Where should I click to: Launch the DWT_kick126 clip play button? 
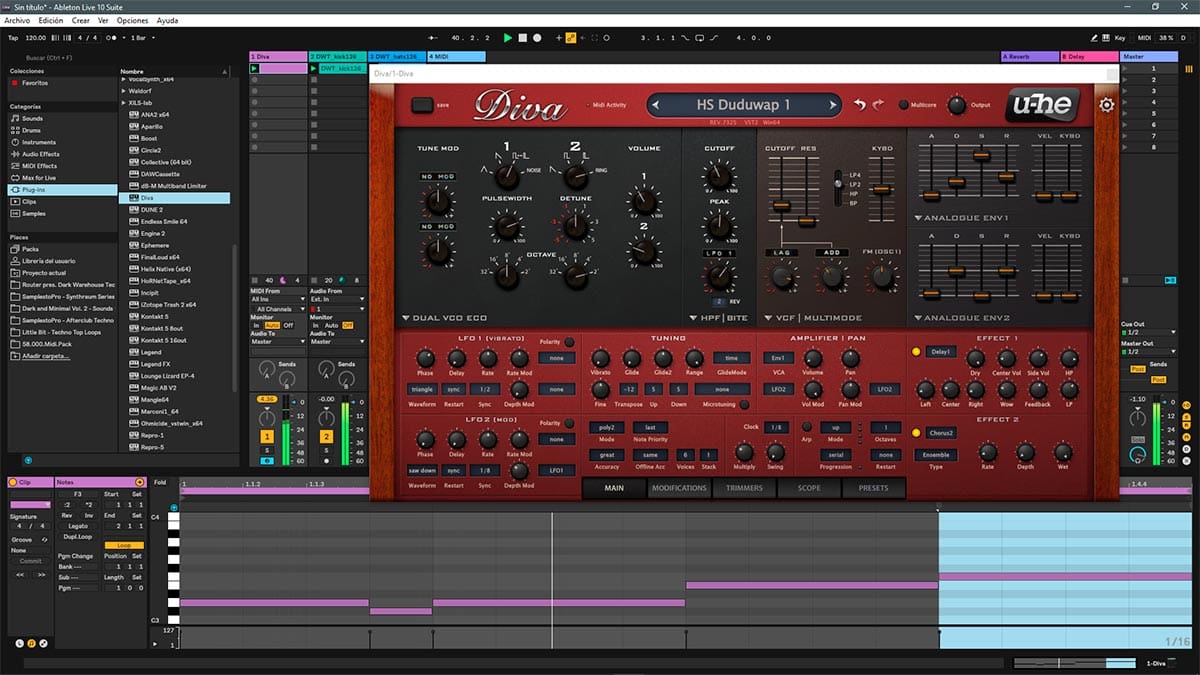[314, 69]
